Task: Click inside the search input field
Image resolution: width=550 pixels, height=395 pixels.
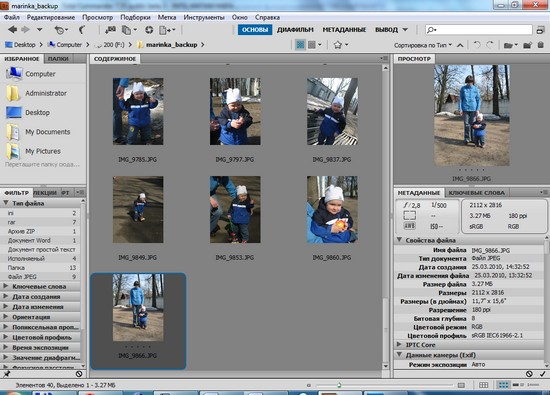Action: point(479,30)
